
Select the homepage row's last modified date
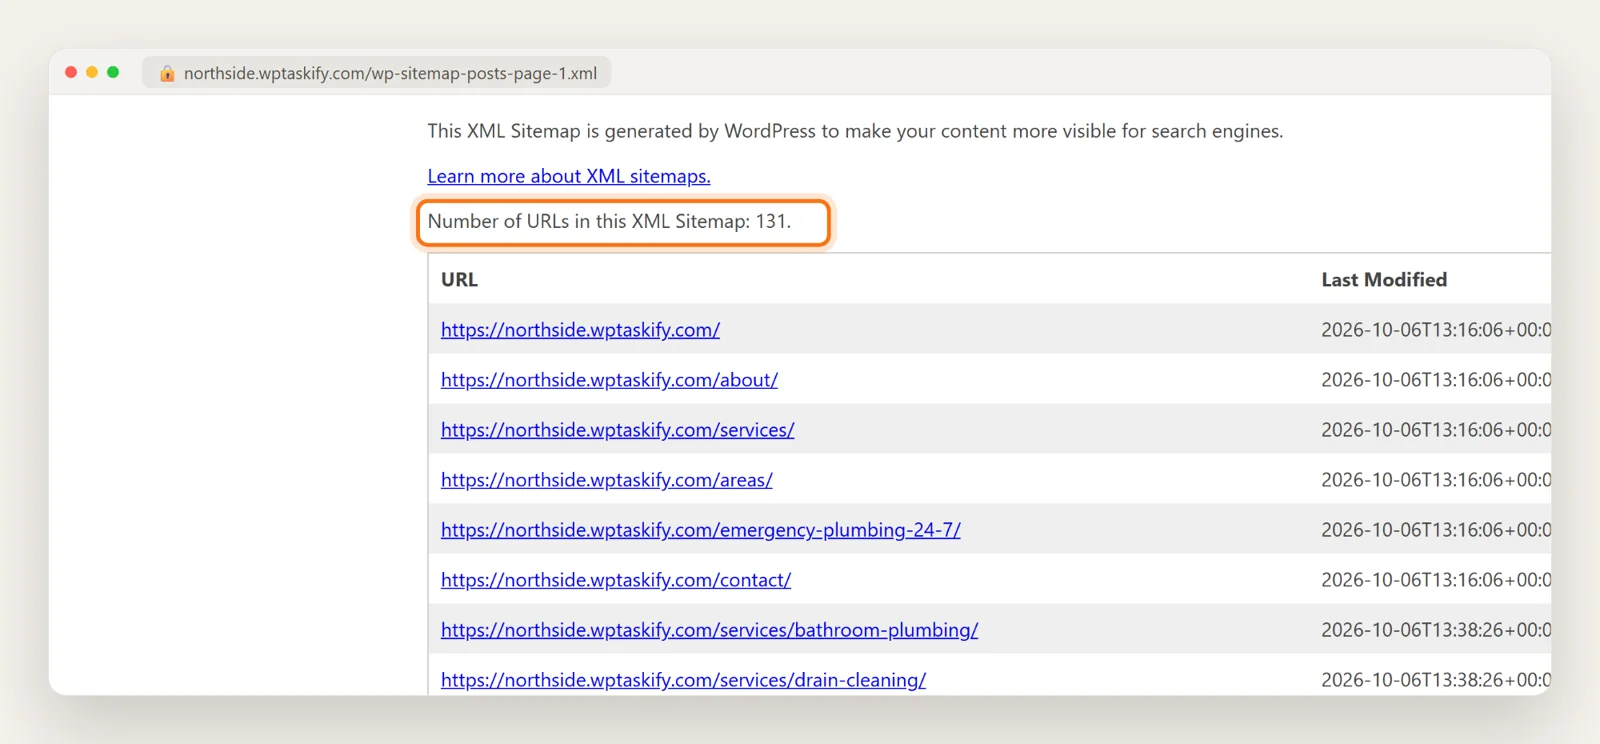1436,330
